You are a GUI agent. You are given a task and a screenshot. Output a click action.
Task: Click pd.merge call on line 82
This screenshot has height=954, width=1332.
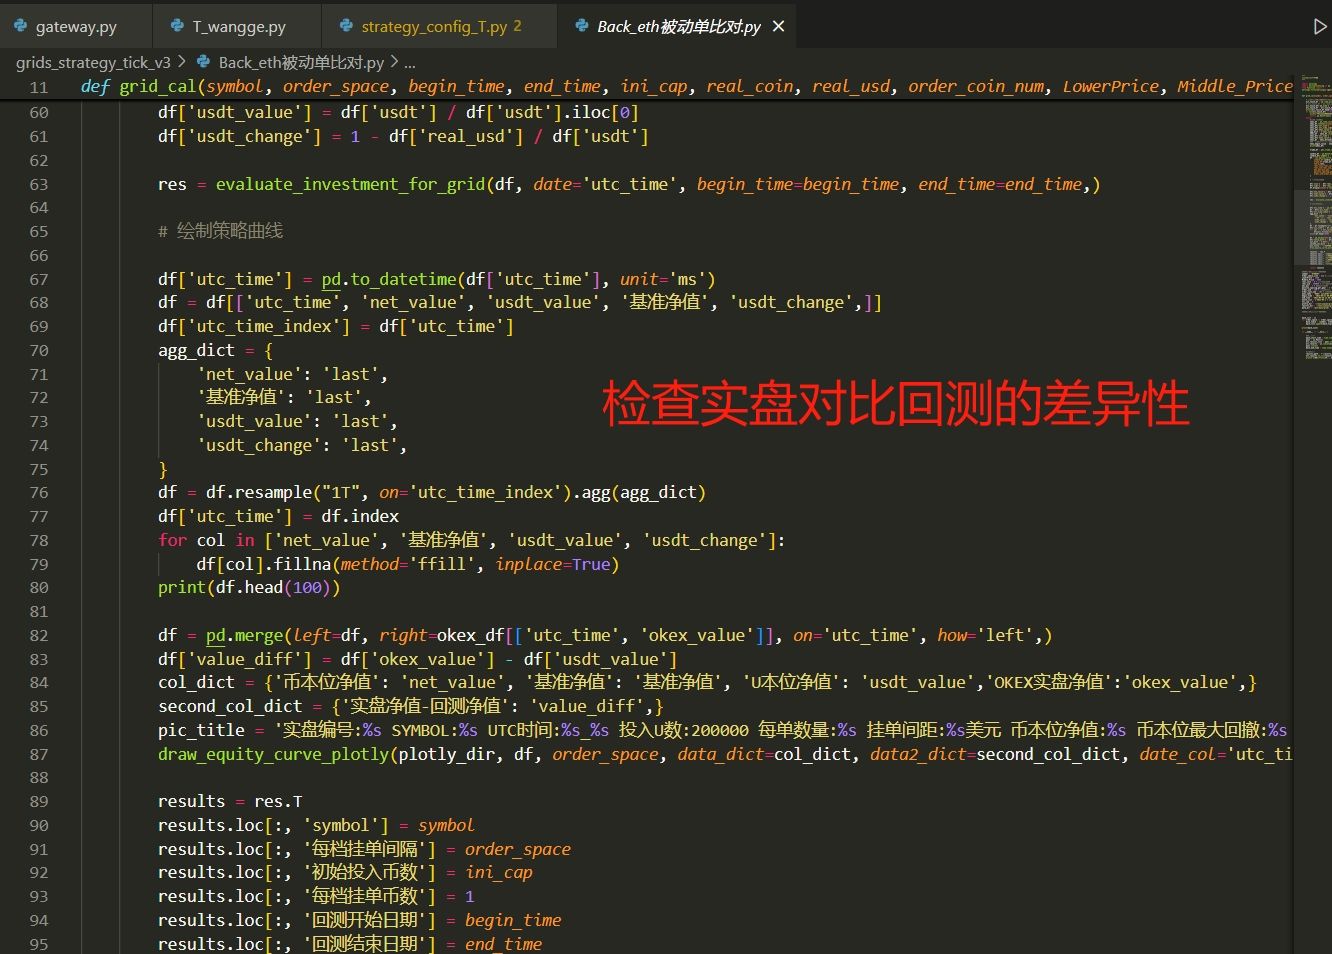point(245,636)
